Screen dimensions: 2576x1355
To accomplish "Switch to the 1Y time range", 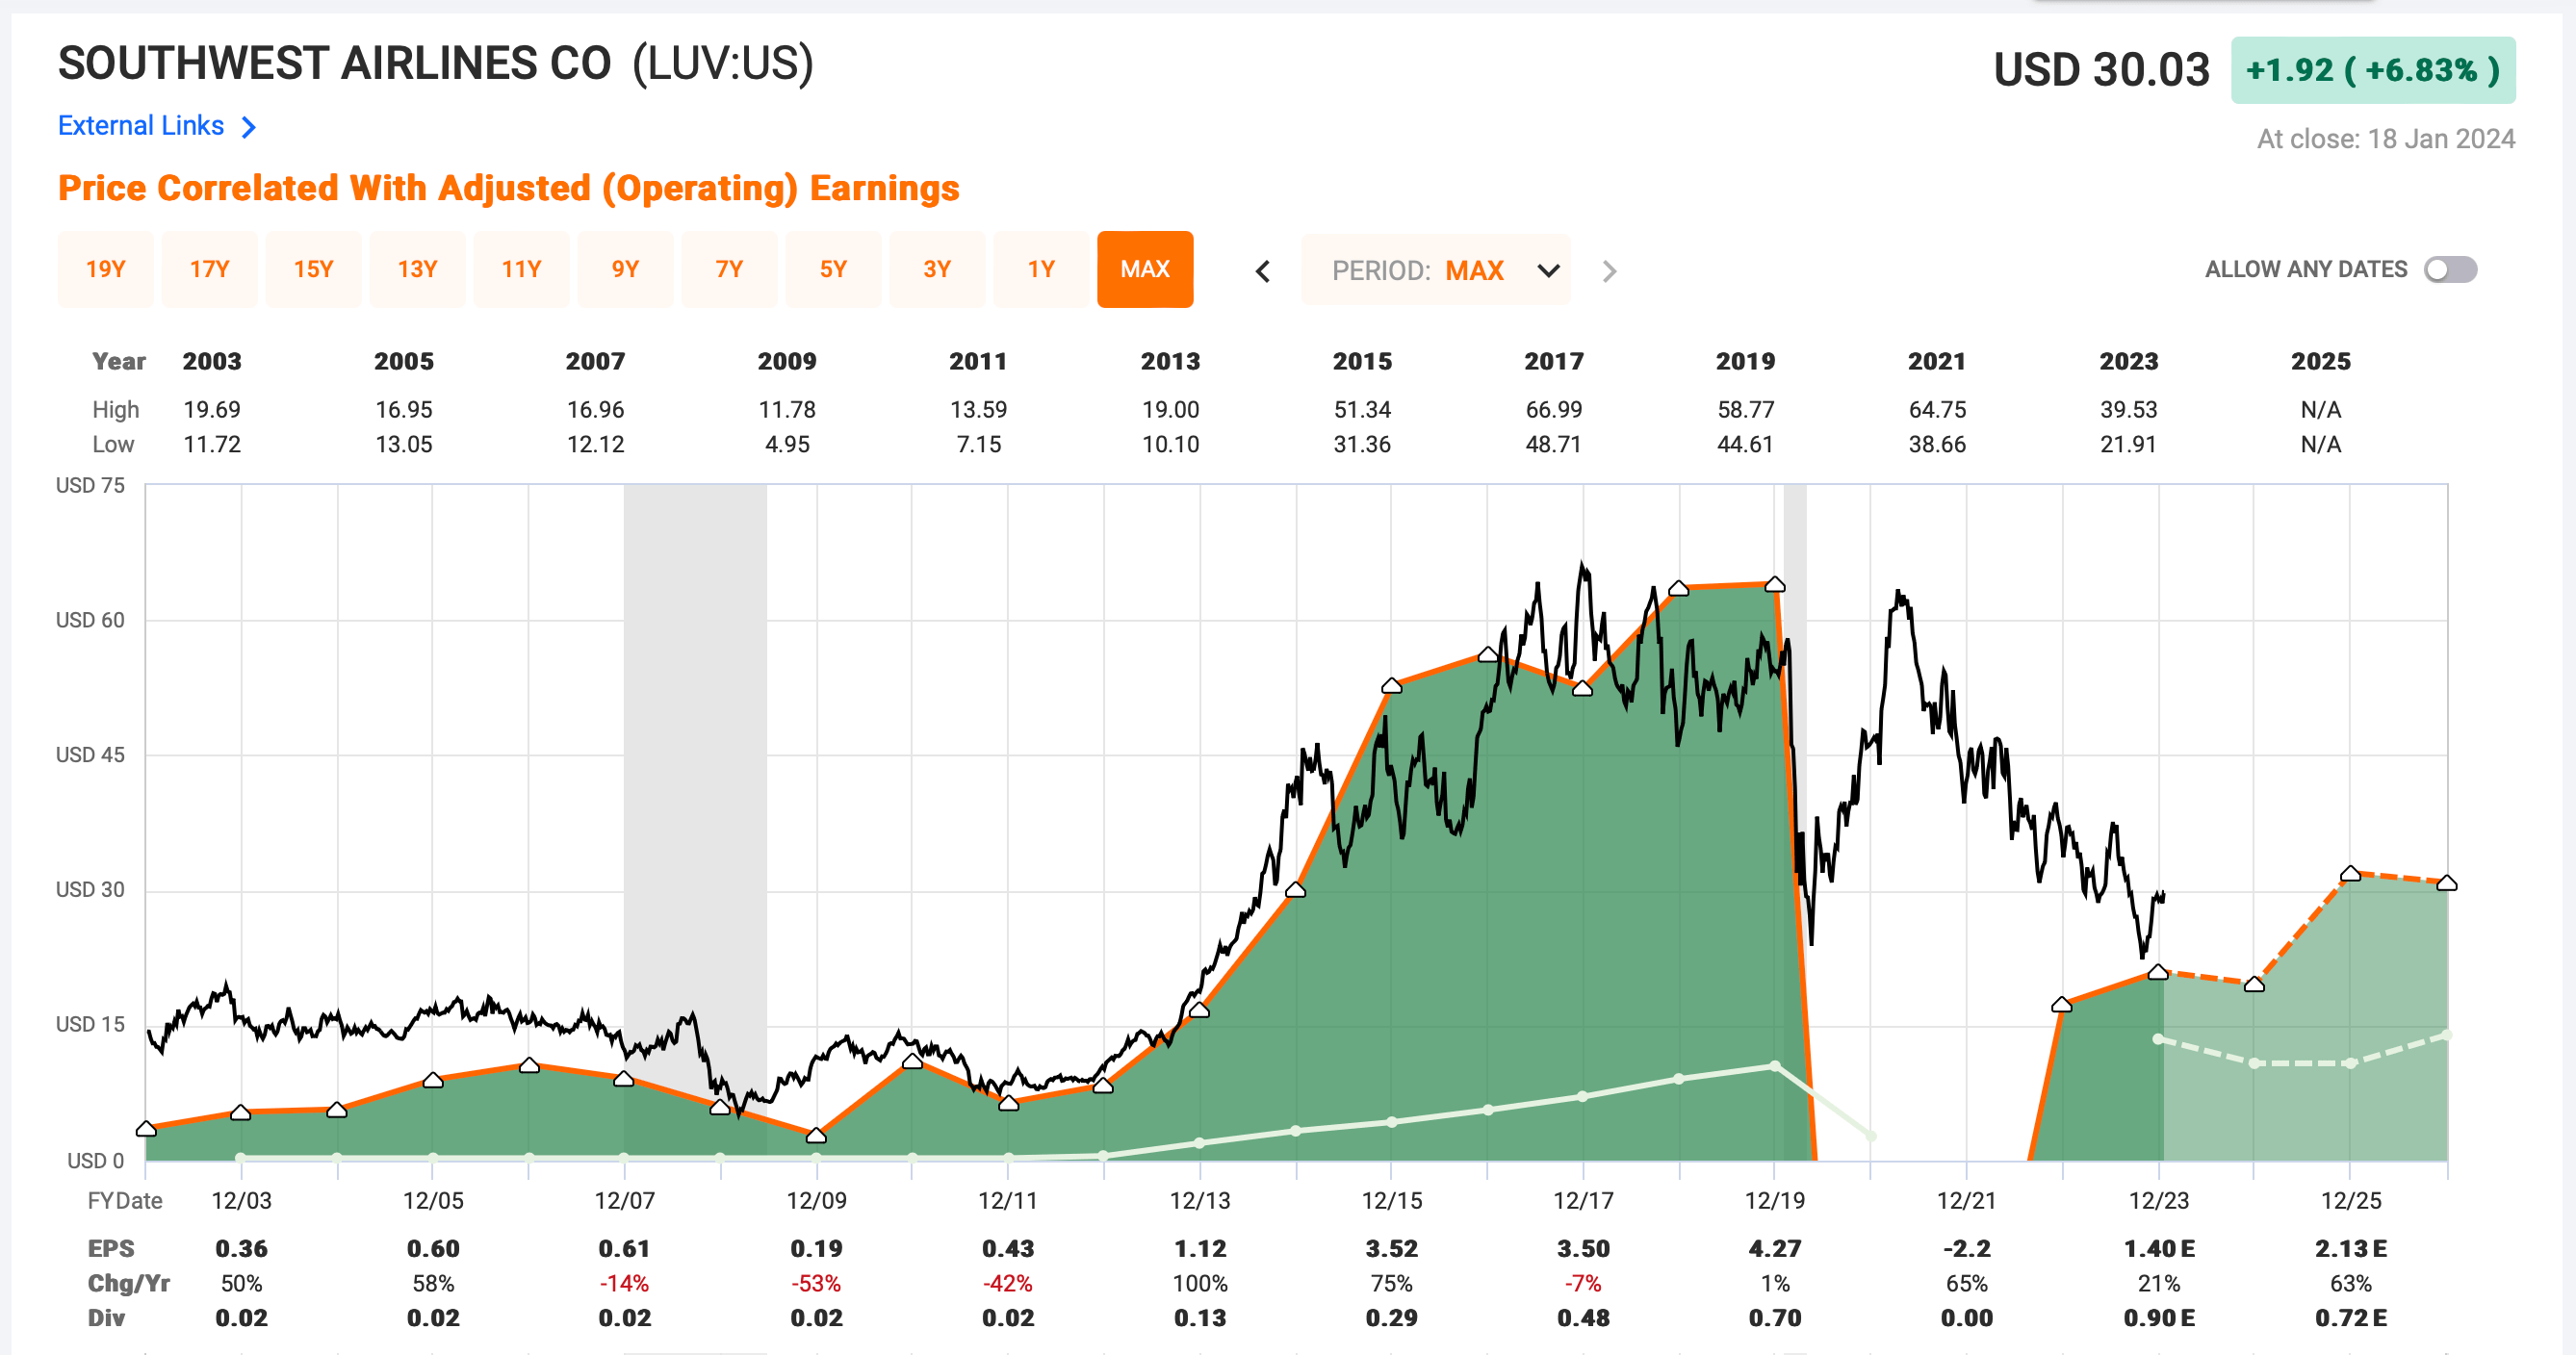I will pos(1042,269).
